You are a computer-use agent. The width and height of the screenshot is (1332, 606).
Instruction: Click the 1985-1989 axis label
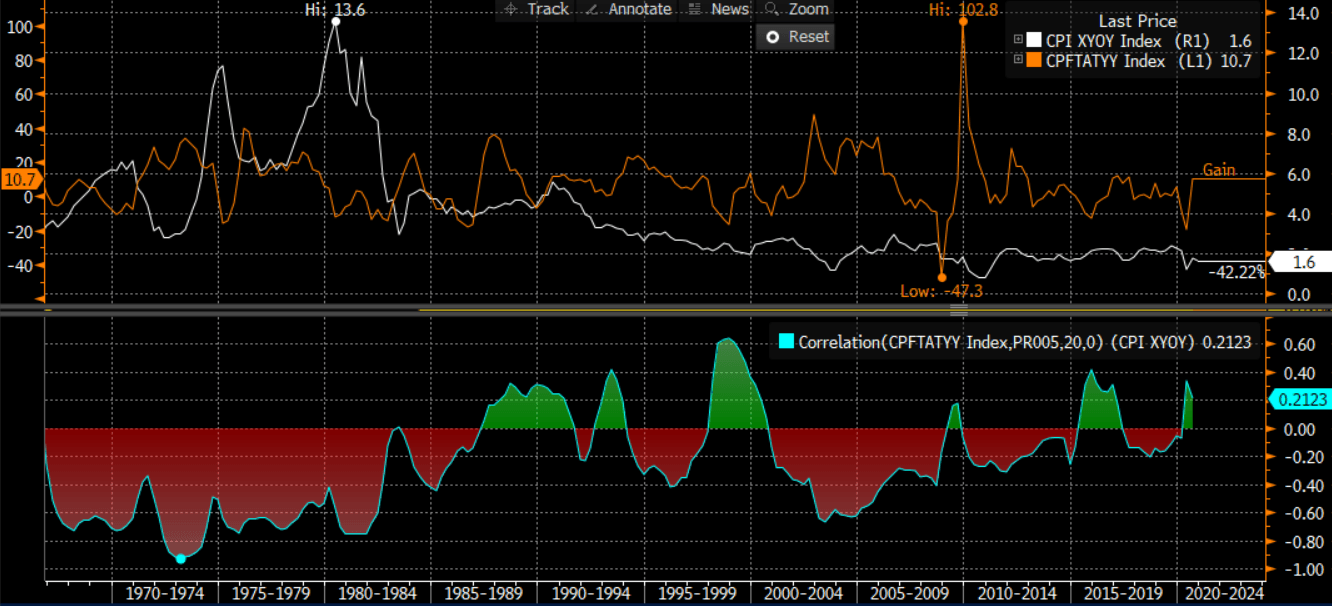[484, 593]
